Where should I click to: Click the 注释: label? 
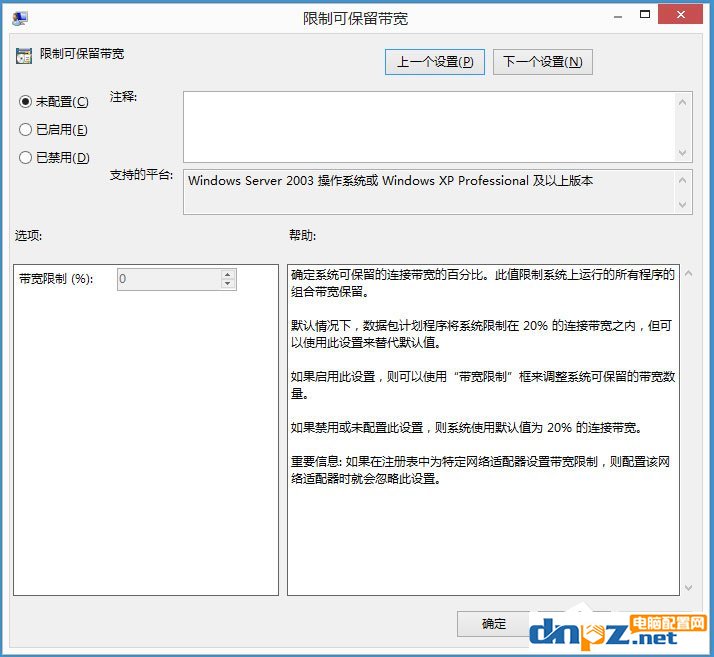(x=123, y=97)
